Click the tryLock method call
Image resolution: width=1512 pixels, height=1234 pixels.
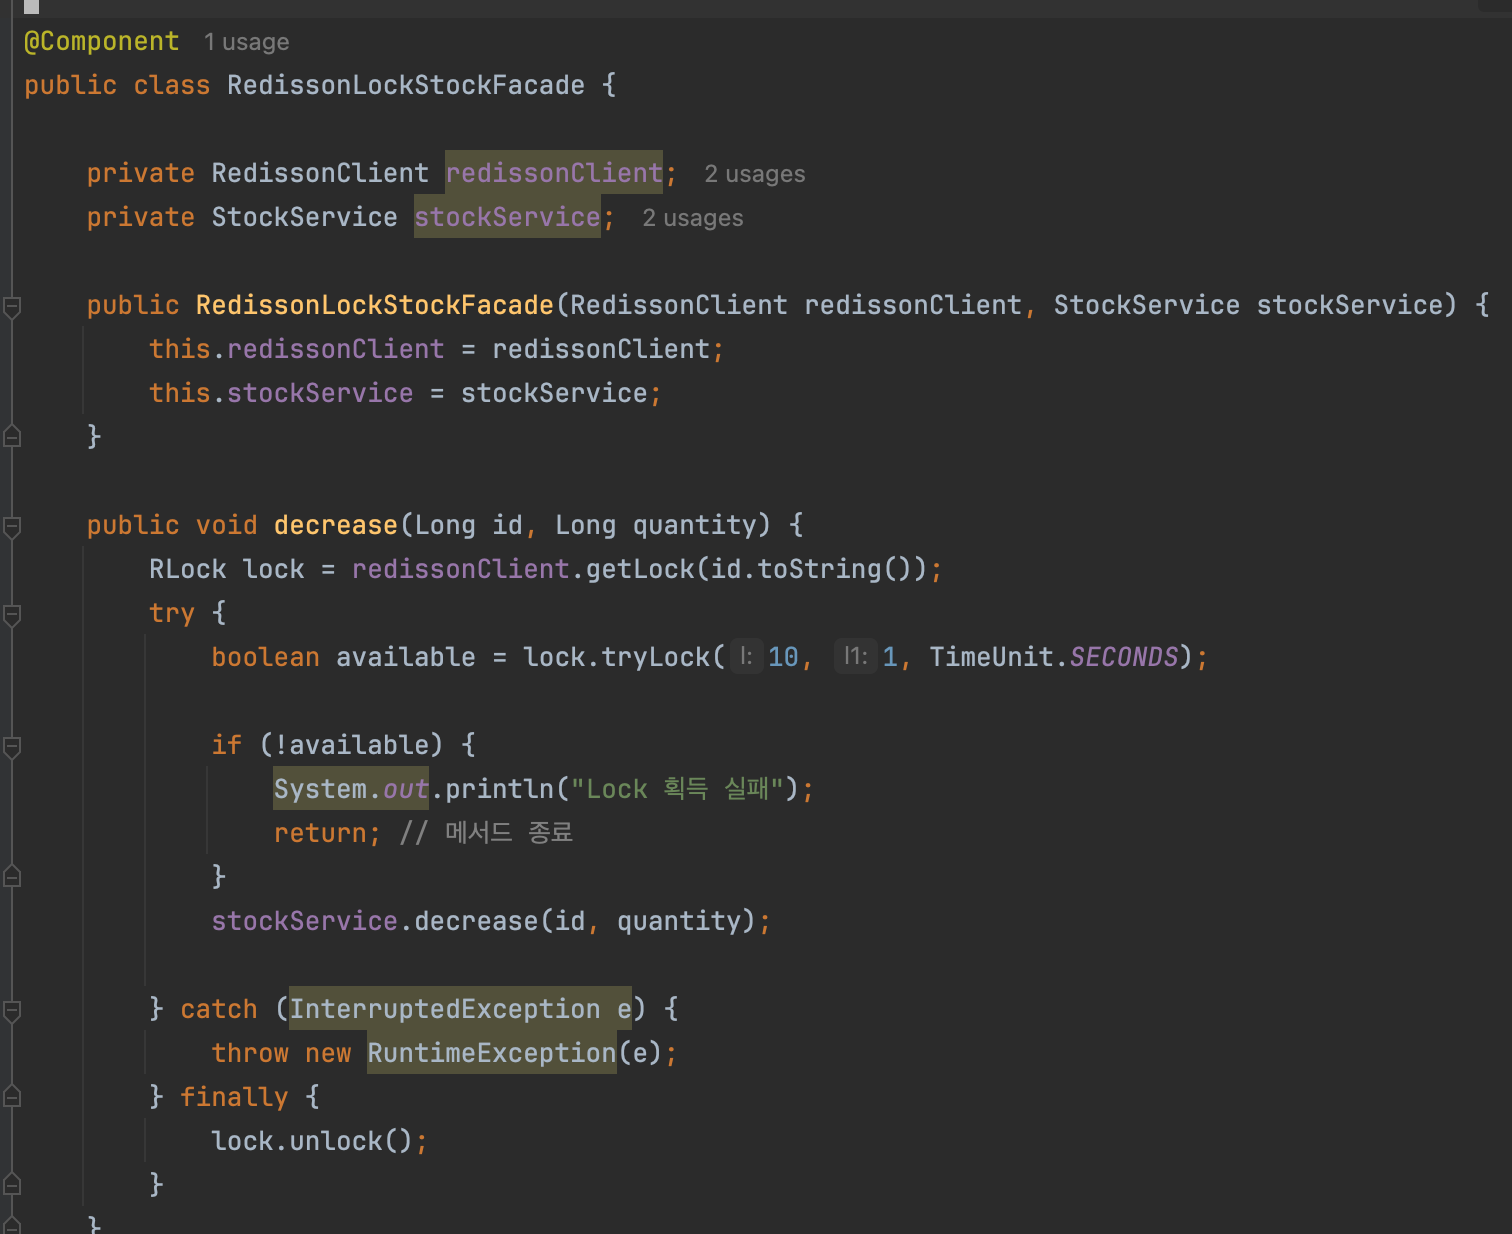655,657
